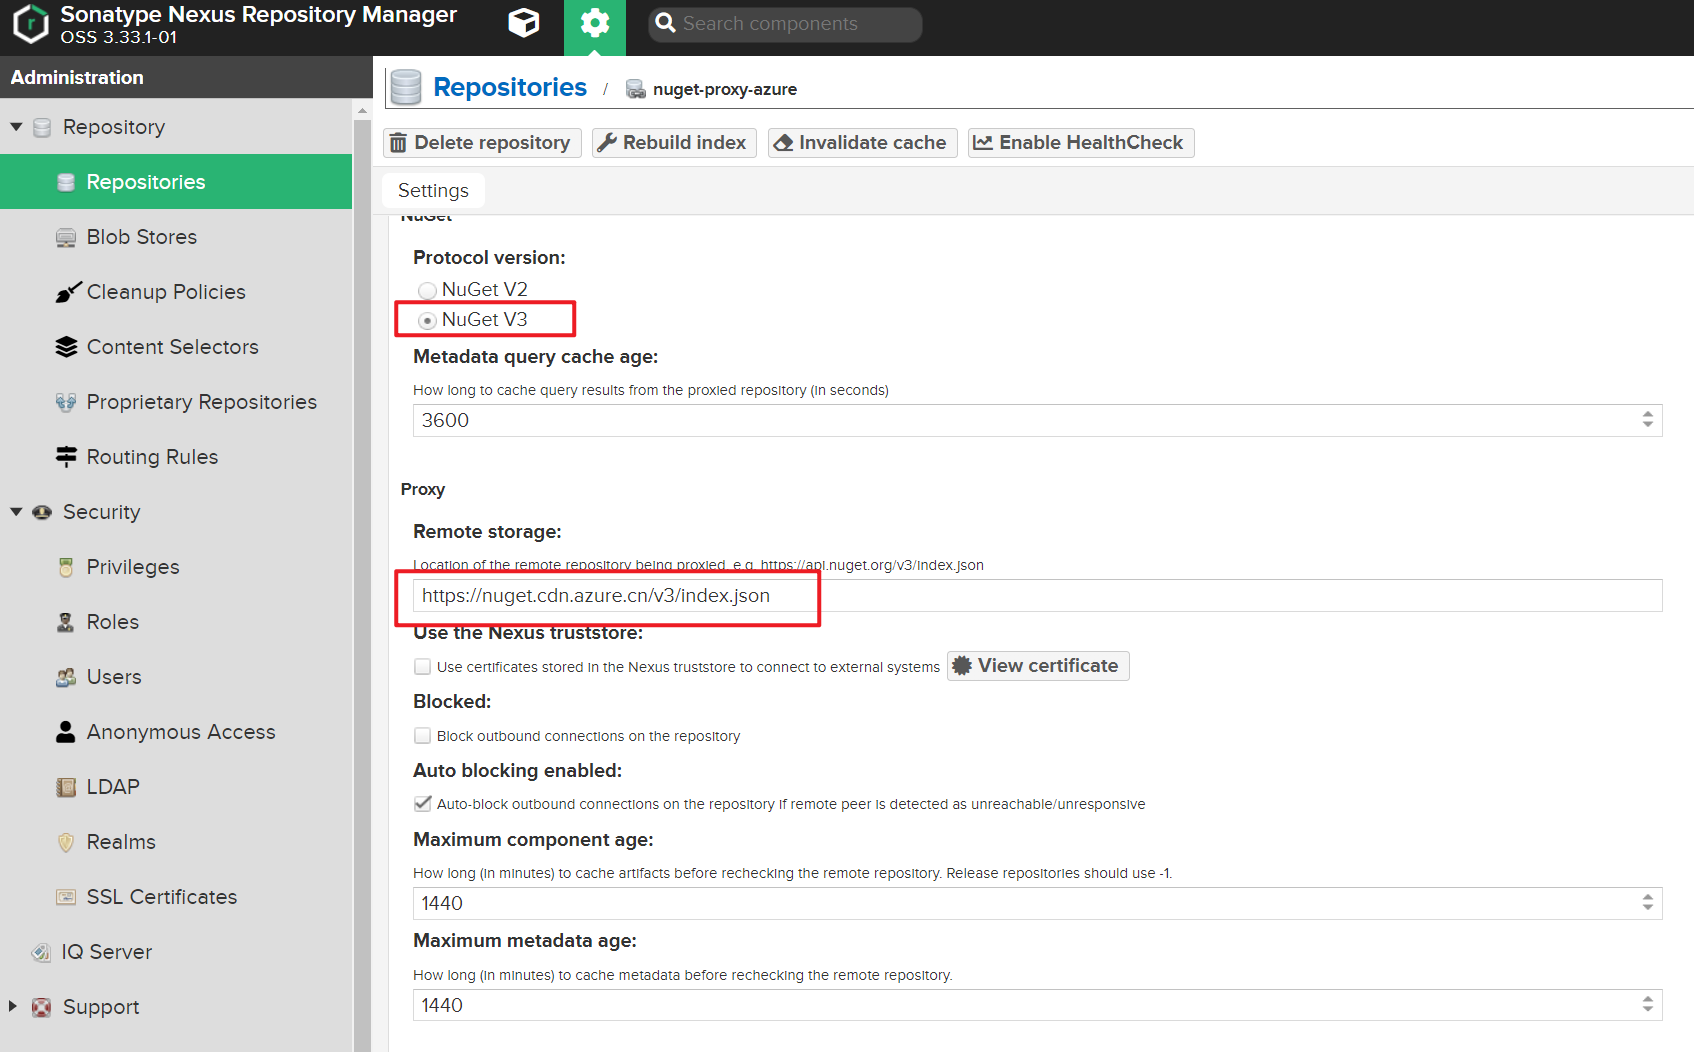Click the Search components field

pos(785,24)
